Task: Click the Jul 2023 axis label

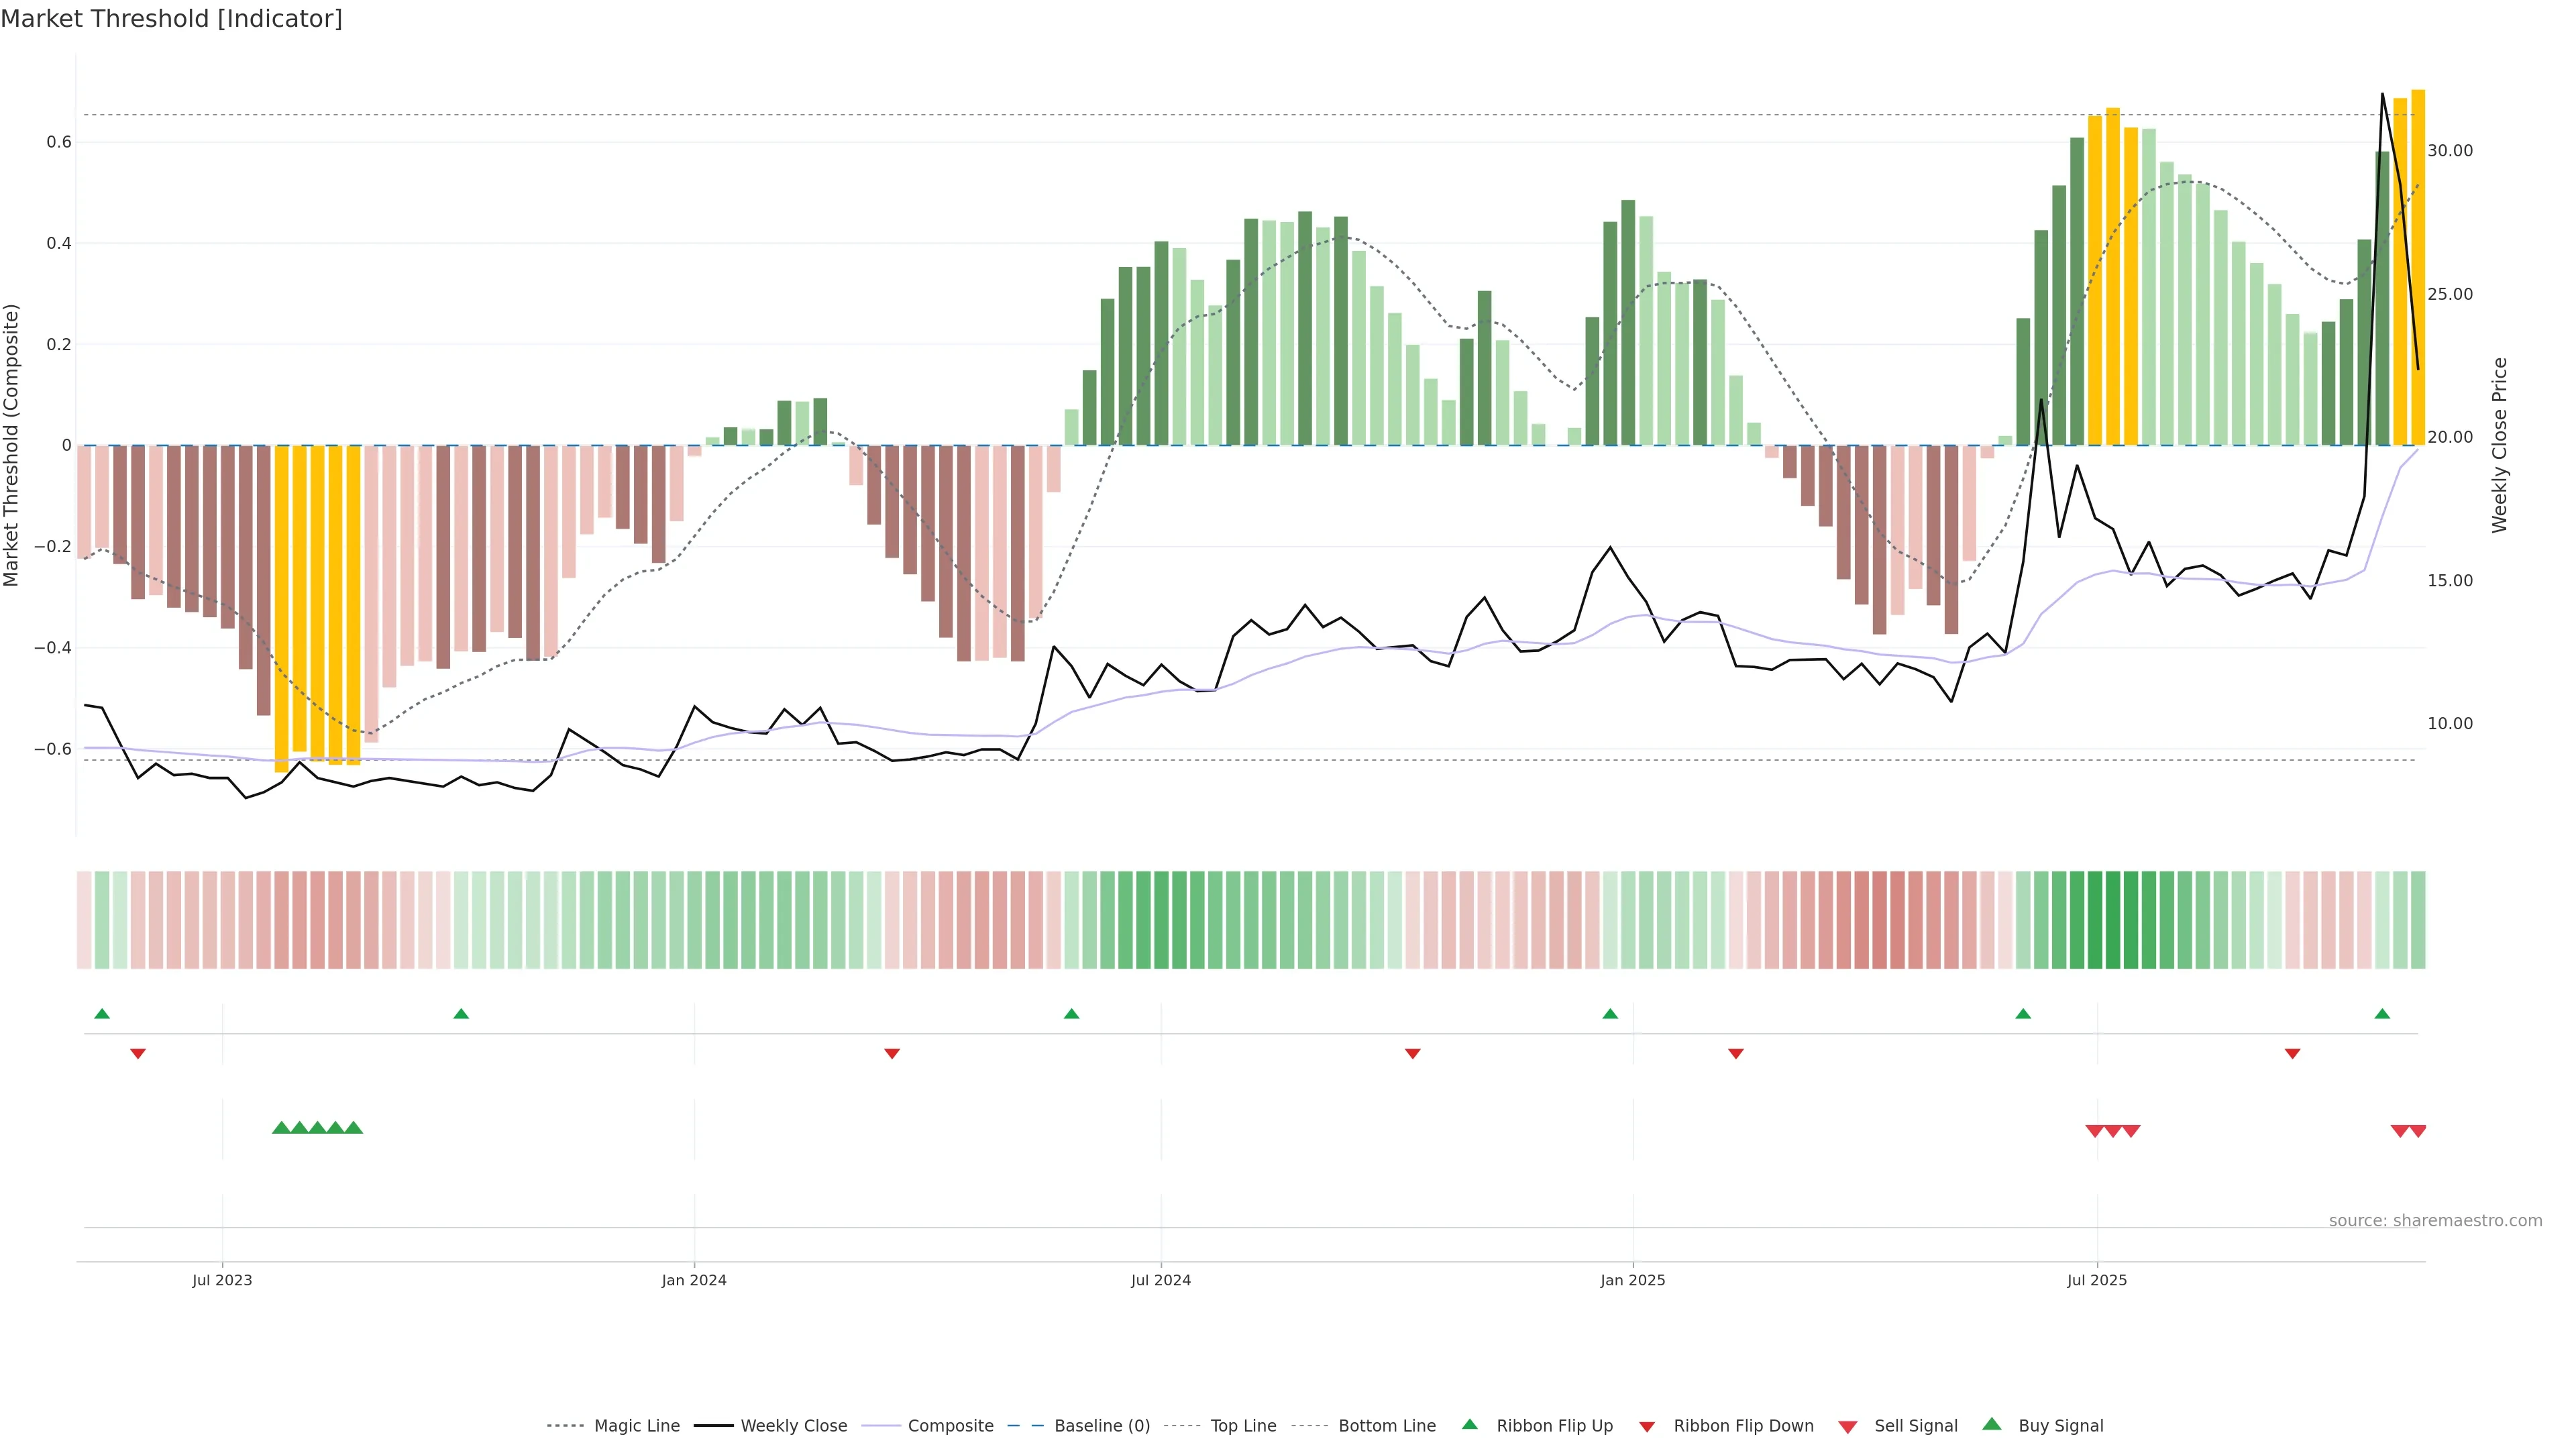Action: coord(222,1280)
